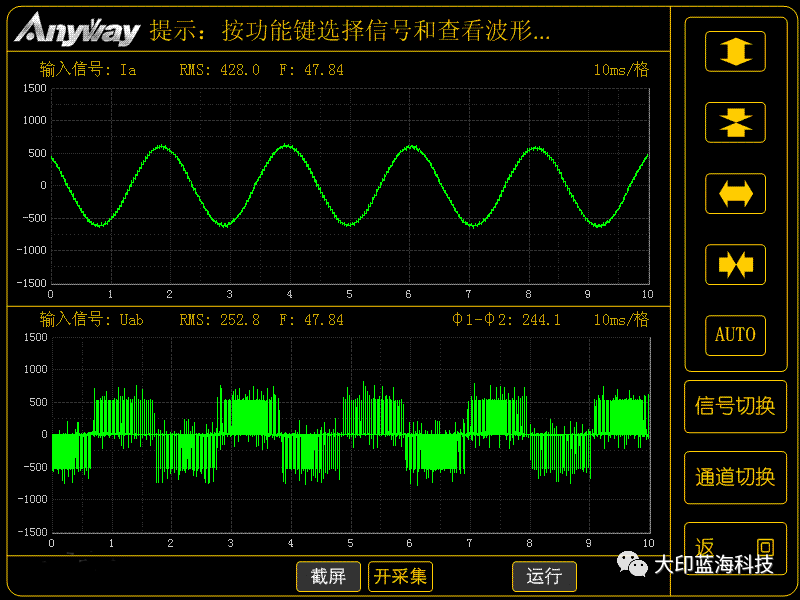Click the Uab PWM waveform plot
Image resolution: width=800 pixels, height=600 pixels.
tap(351, 435)
